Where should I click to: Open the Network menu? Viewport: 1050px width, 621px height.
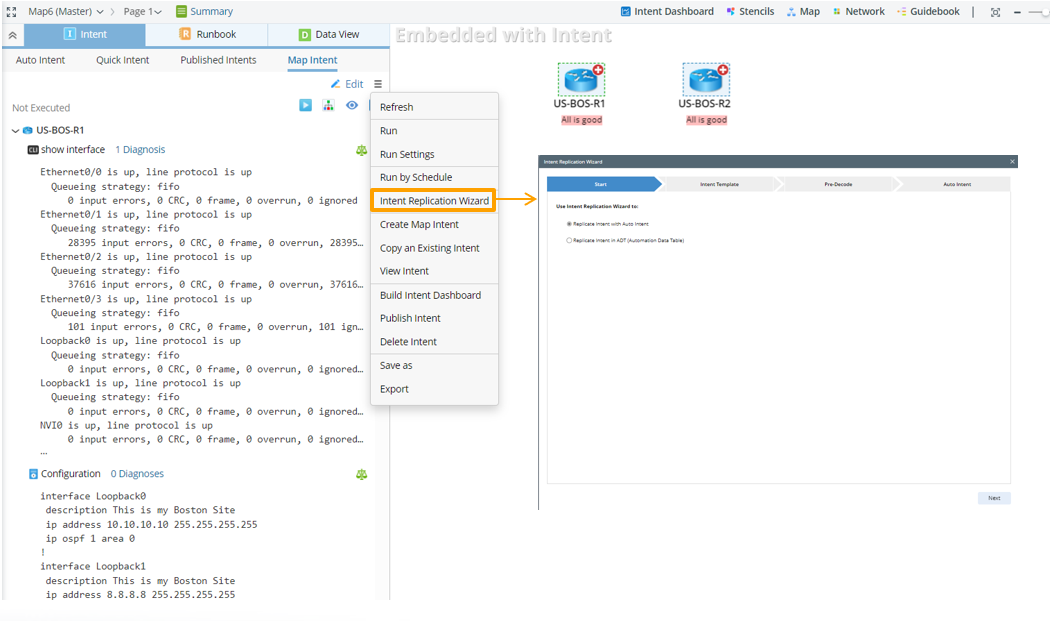[x=858, y=11]
